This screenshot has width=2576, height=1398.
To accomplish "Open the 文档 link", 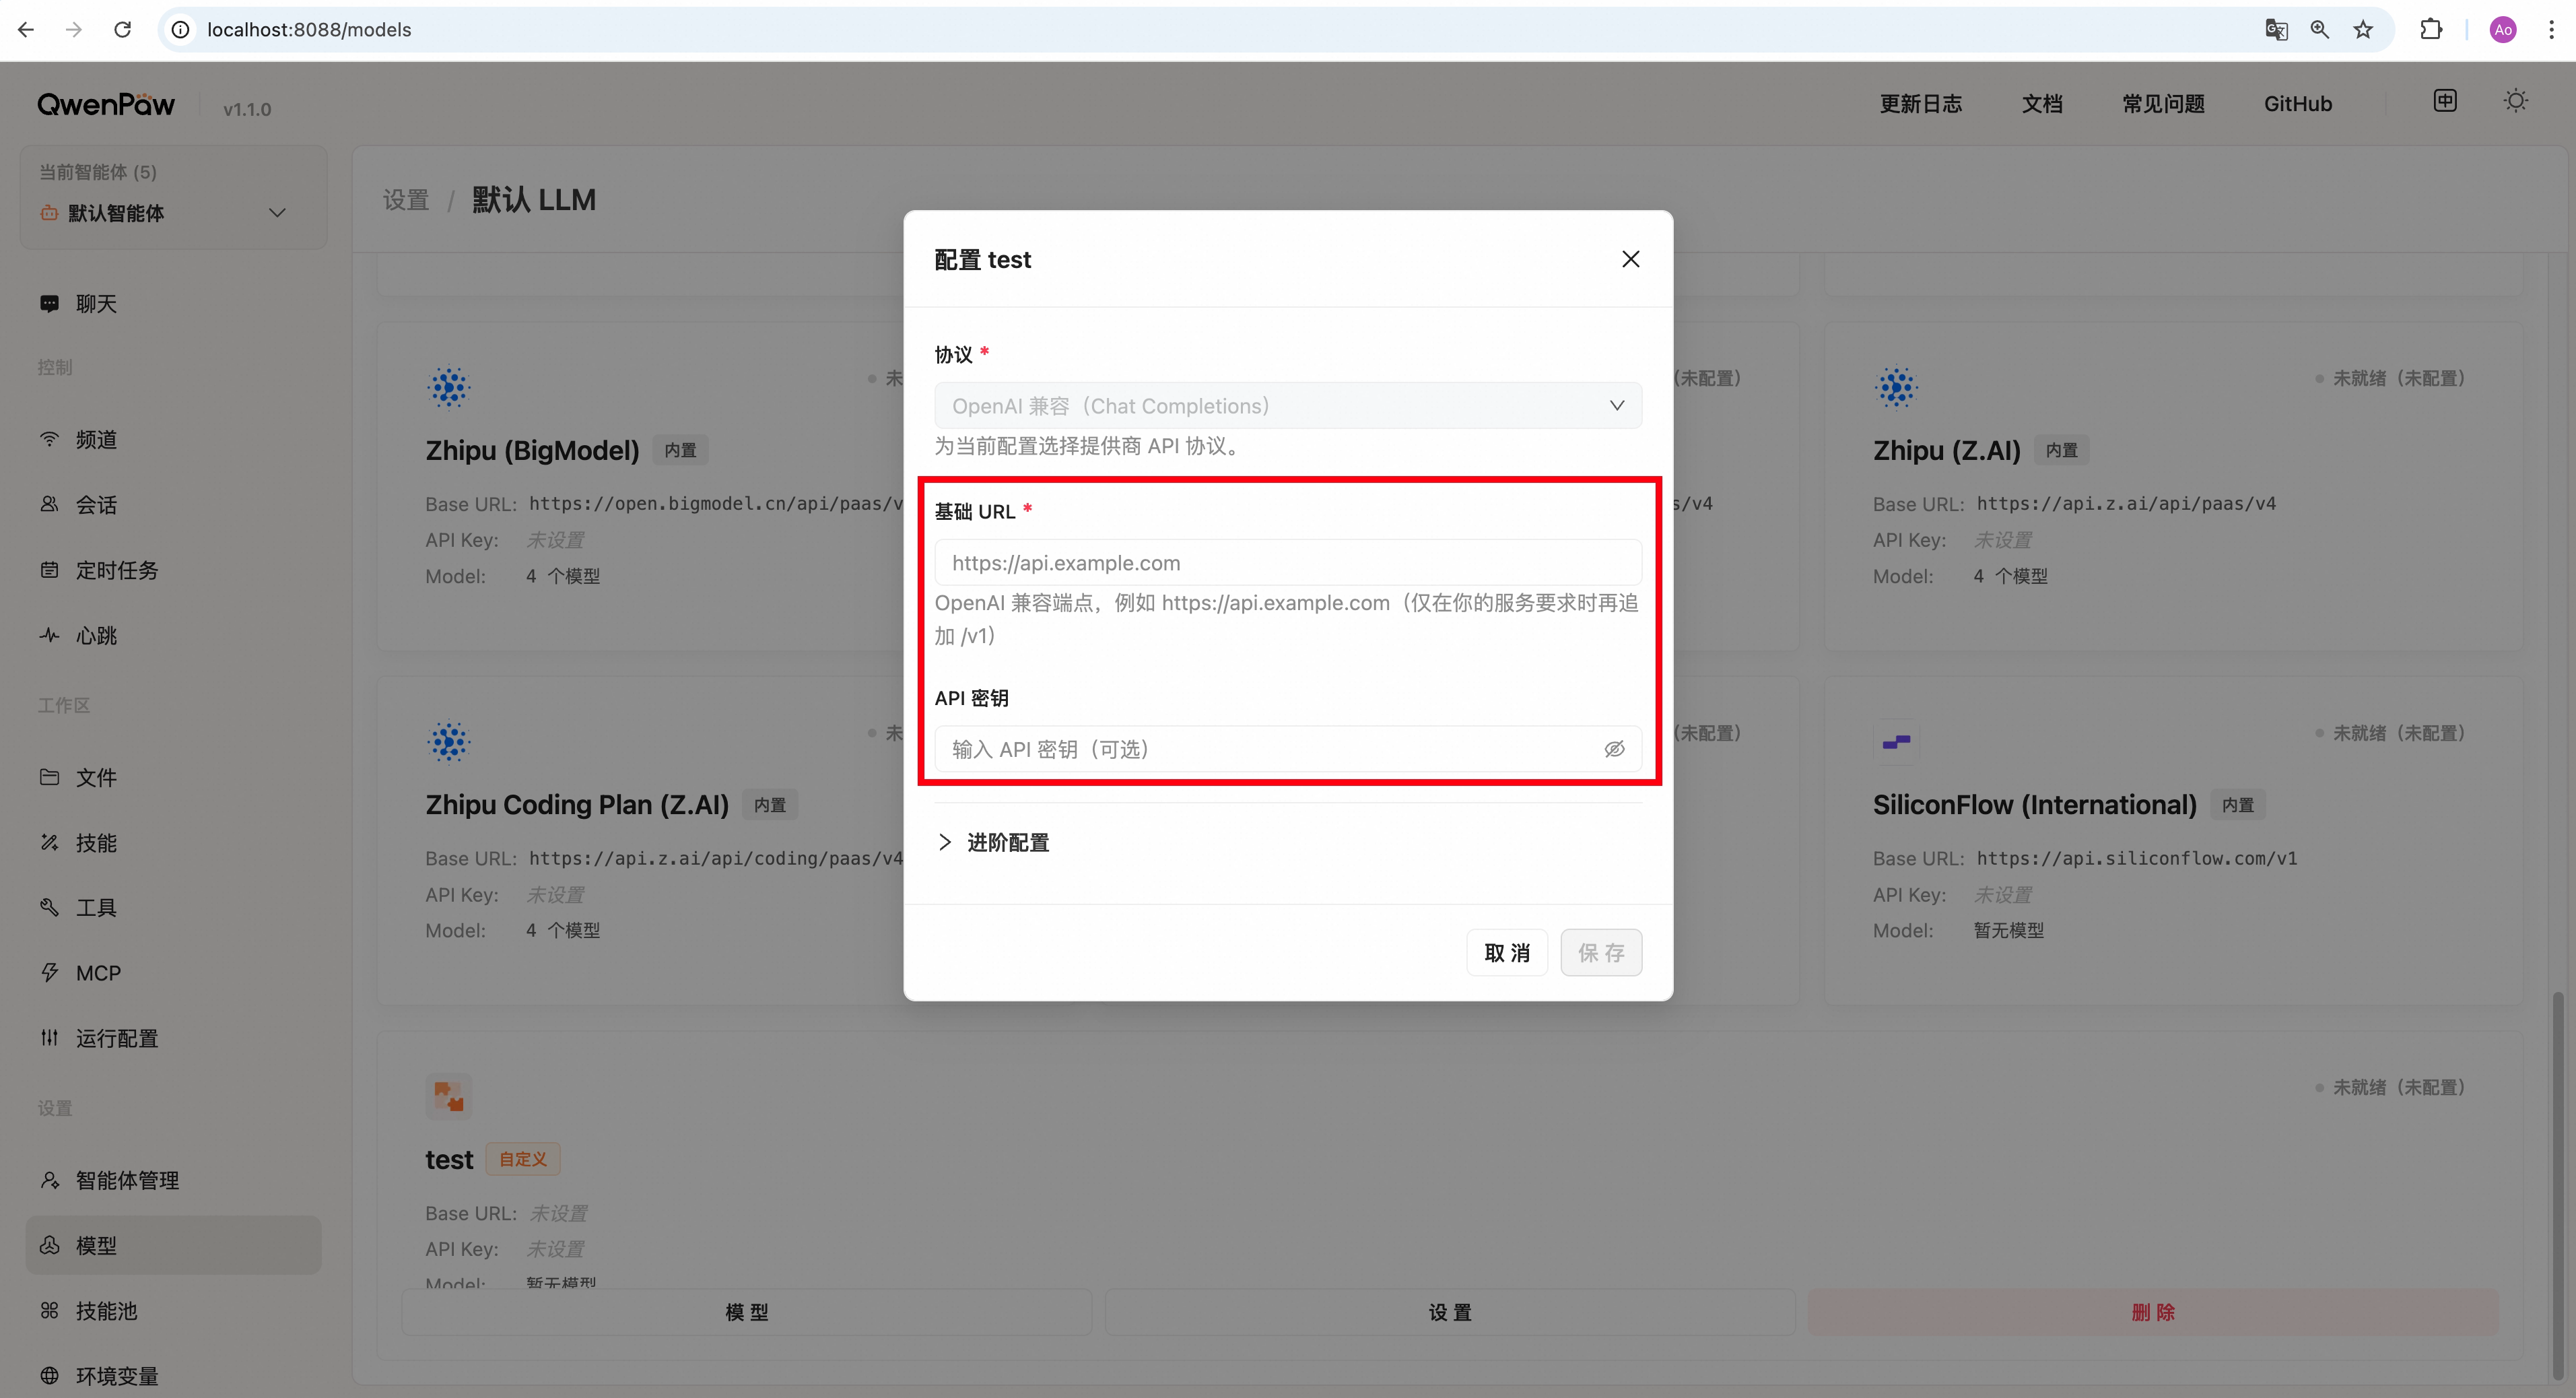I will click(2042, 104).
